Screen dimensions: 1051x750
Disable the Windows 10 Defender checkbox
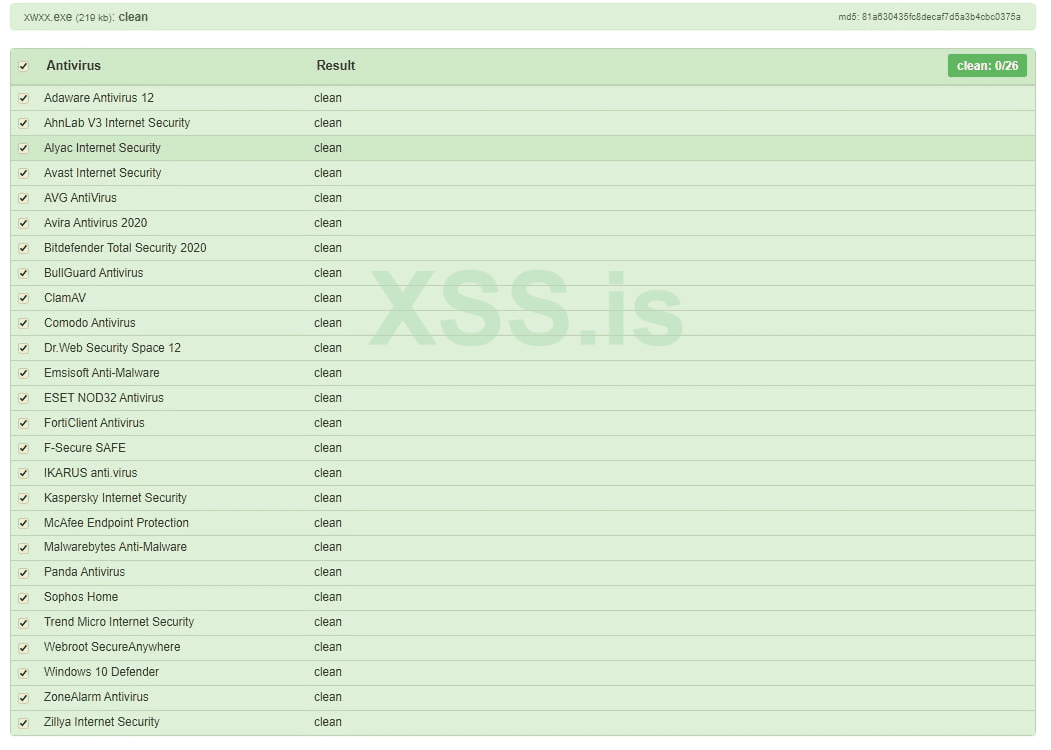(x=23, y=673)
